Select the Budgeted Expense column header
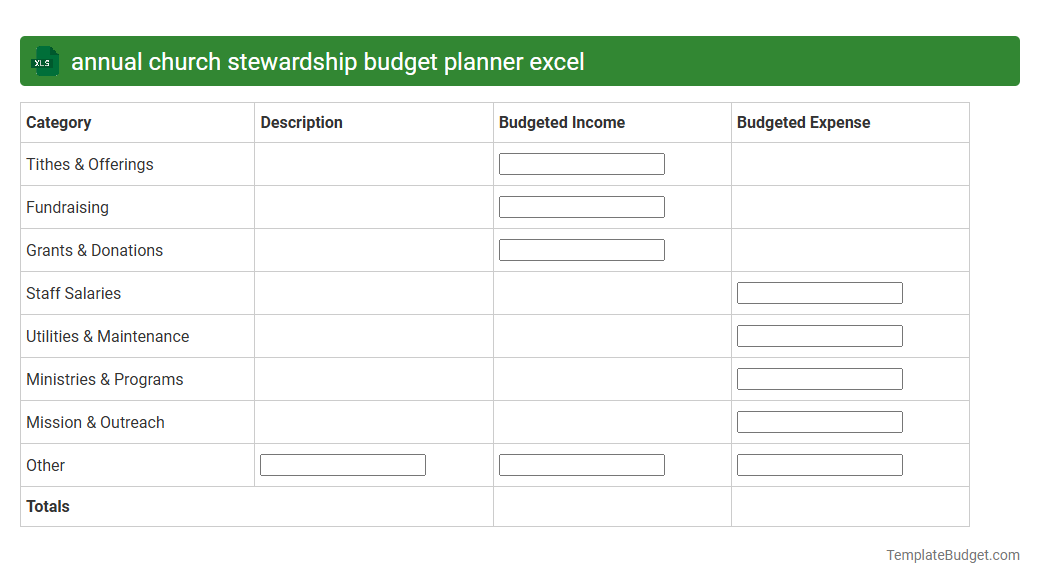The height and width of the screenshot is (584, 1040). point(804,122)
